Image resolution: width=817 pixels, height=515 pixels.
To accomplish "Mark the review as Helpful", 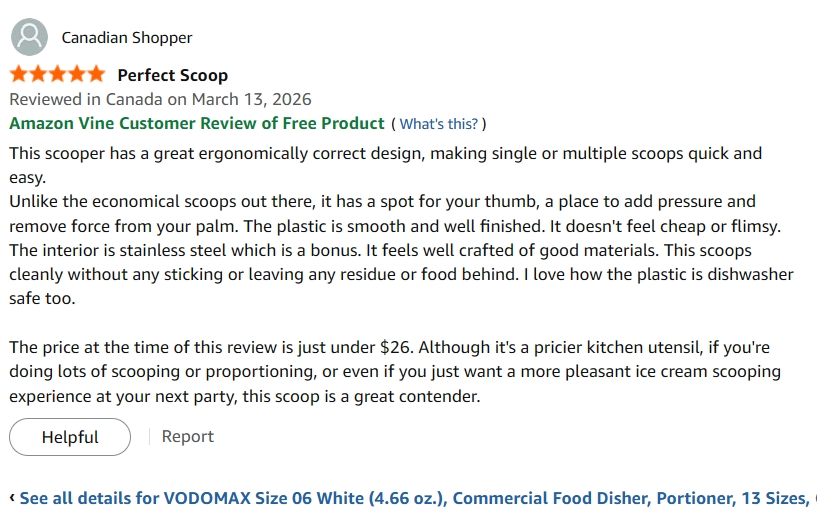I will [70, 437].
